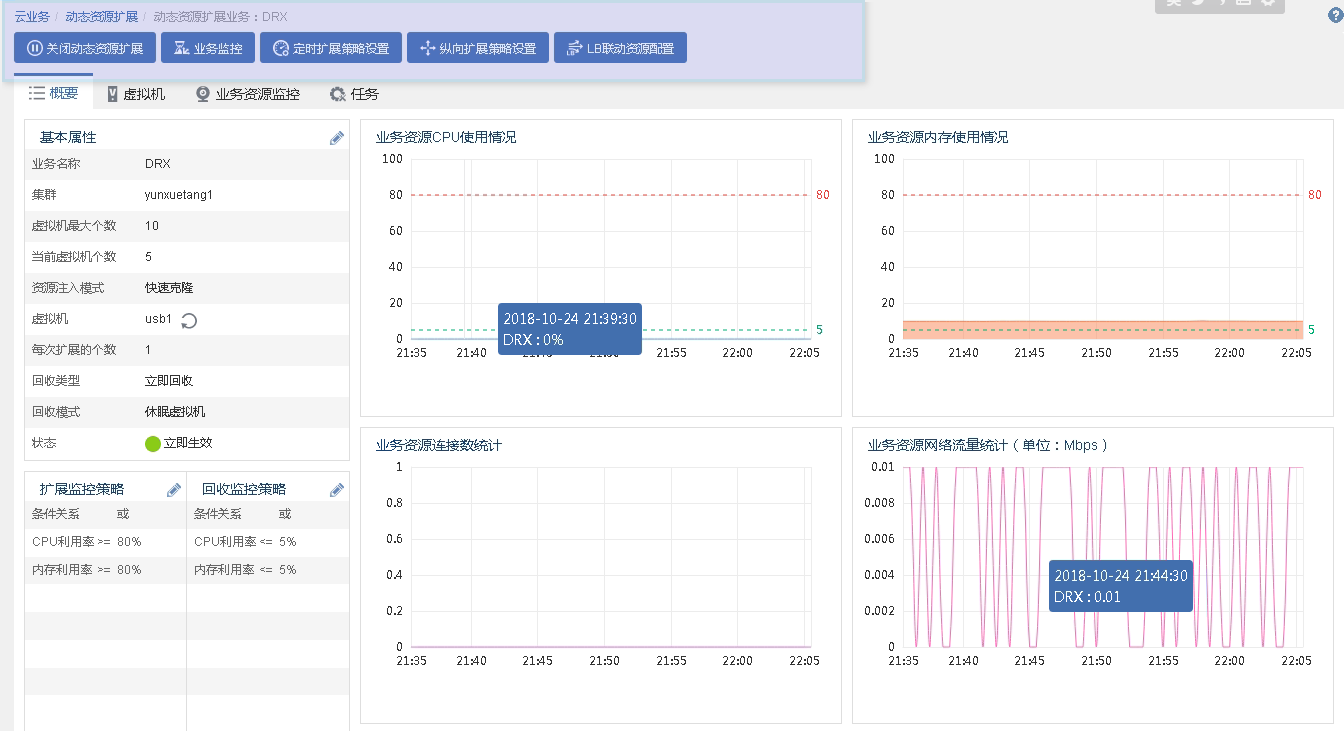Edit the 回收监控策略 with pencil icon
This screenshot has height=731, width=1344.
337,490
